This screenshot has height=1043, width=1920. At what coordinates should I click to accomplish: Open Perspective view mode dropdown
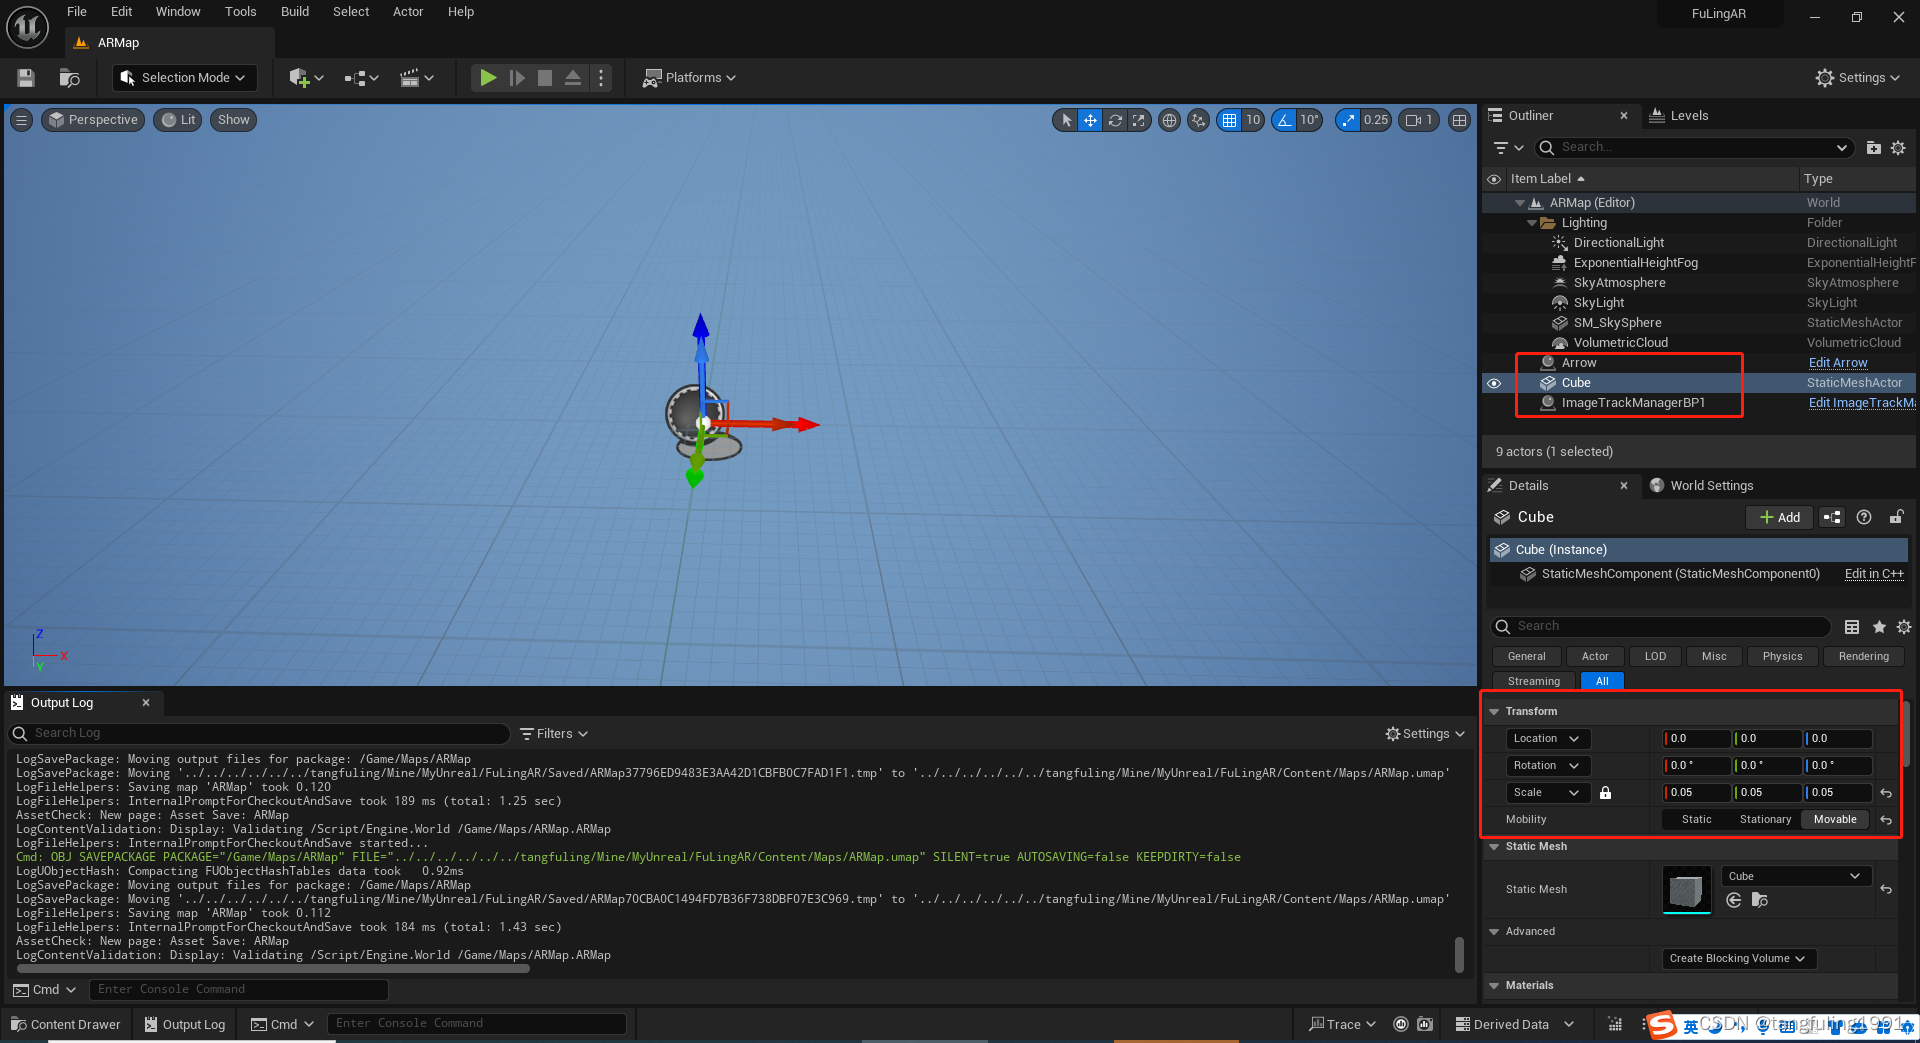tap(93, 120)
